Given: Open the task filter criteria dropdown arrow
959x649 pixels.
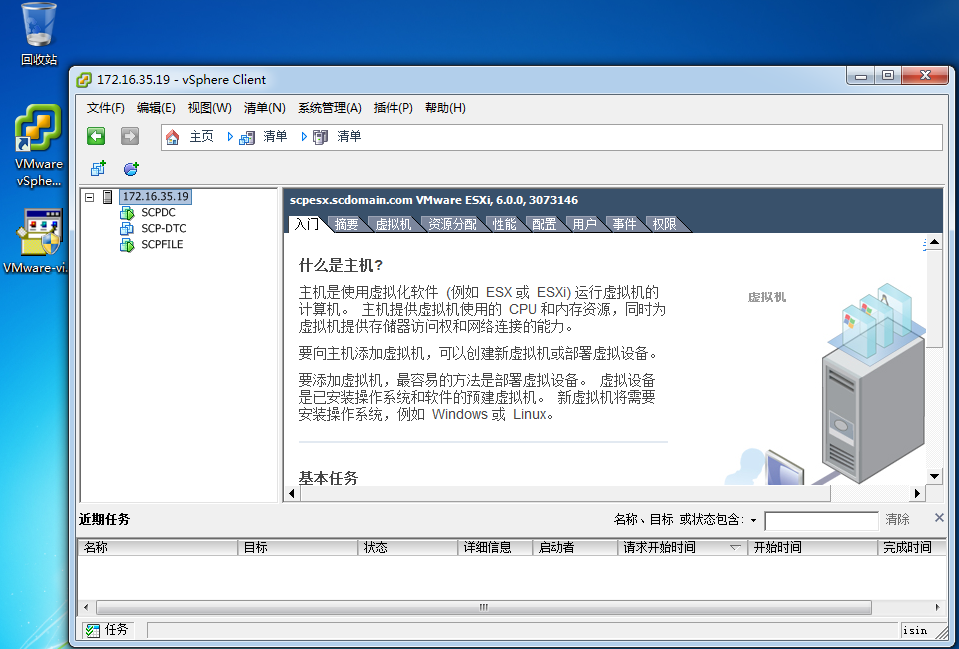Looking at the screenshot, I should pos(754,521).
